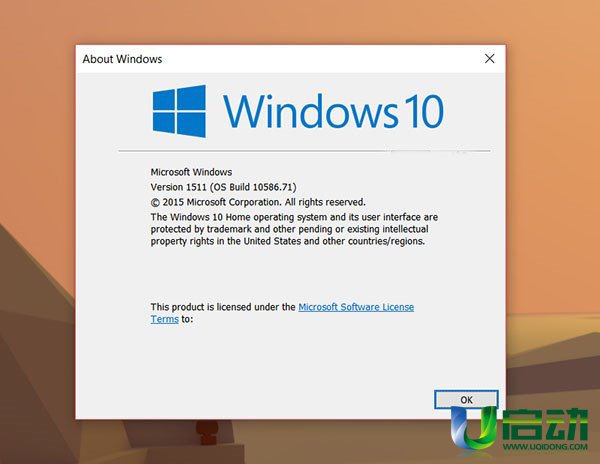Click the Microsoft Windows label
Image resolution: width=600 pixels, height=464 pixels.
191,172
